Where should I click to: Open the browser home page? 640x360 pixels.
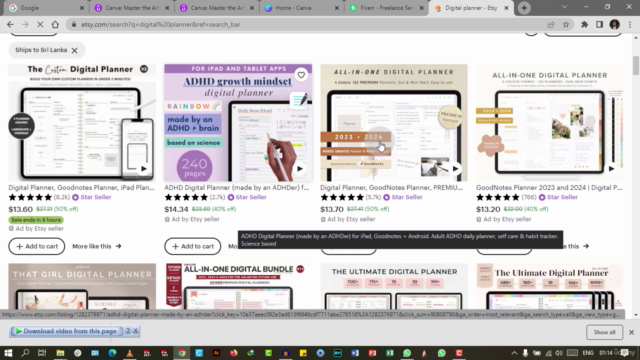[55, 24]
